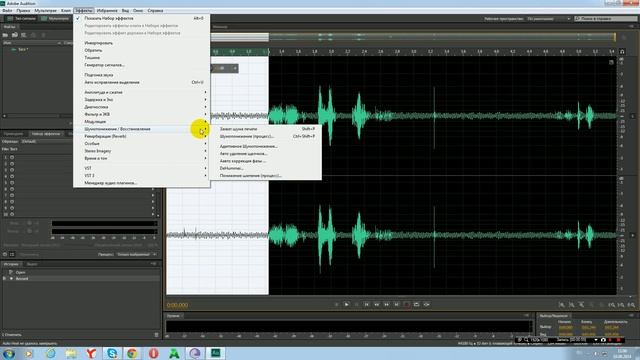Move playhead to next marker
640x360 pixels.
(x=396, y=304)
